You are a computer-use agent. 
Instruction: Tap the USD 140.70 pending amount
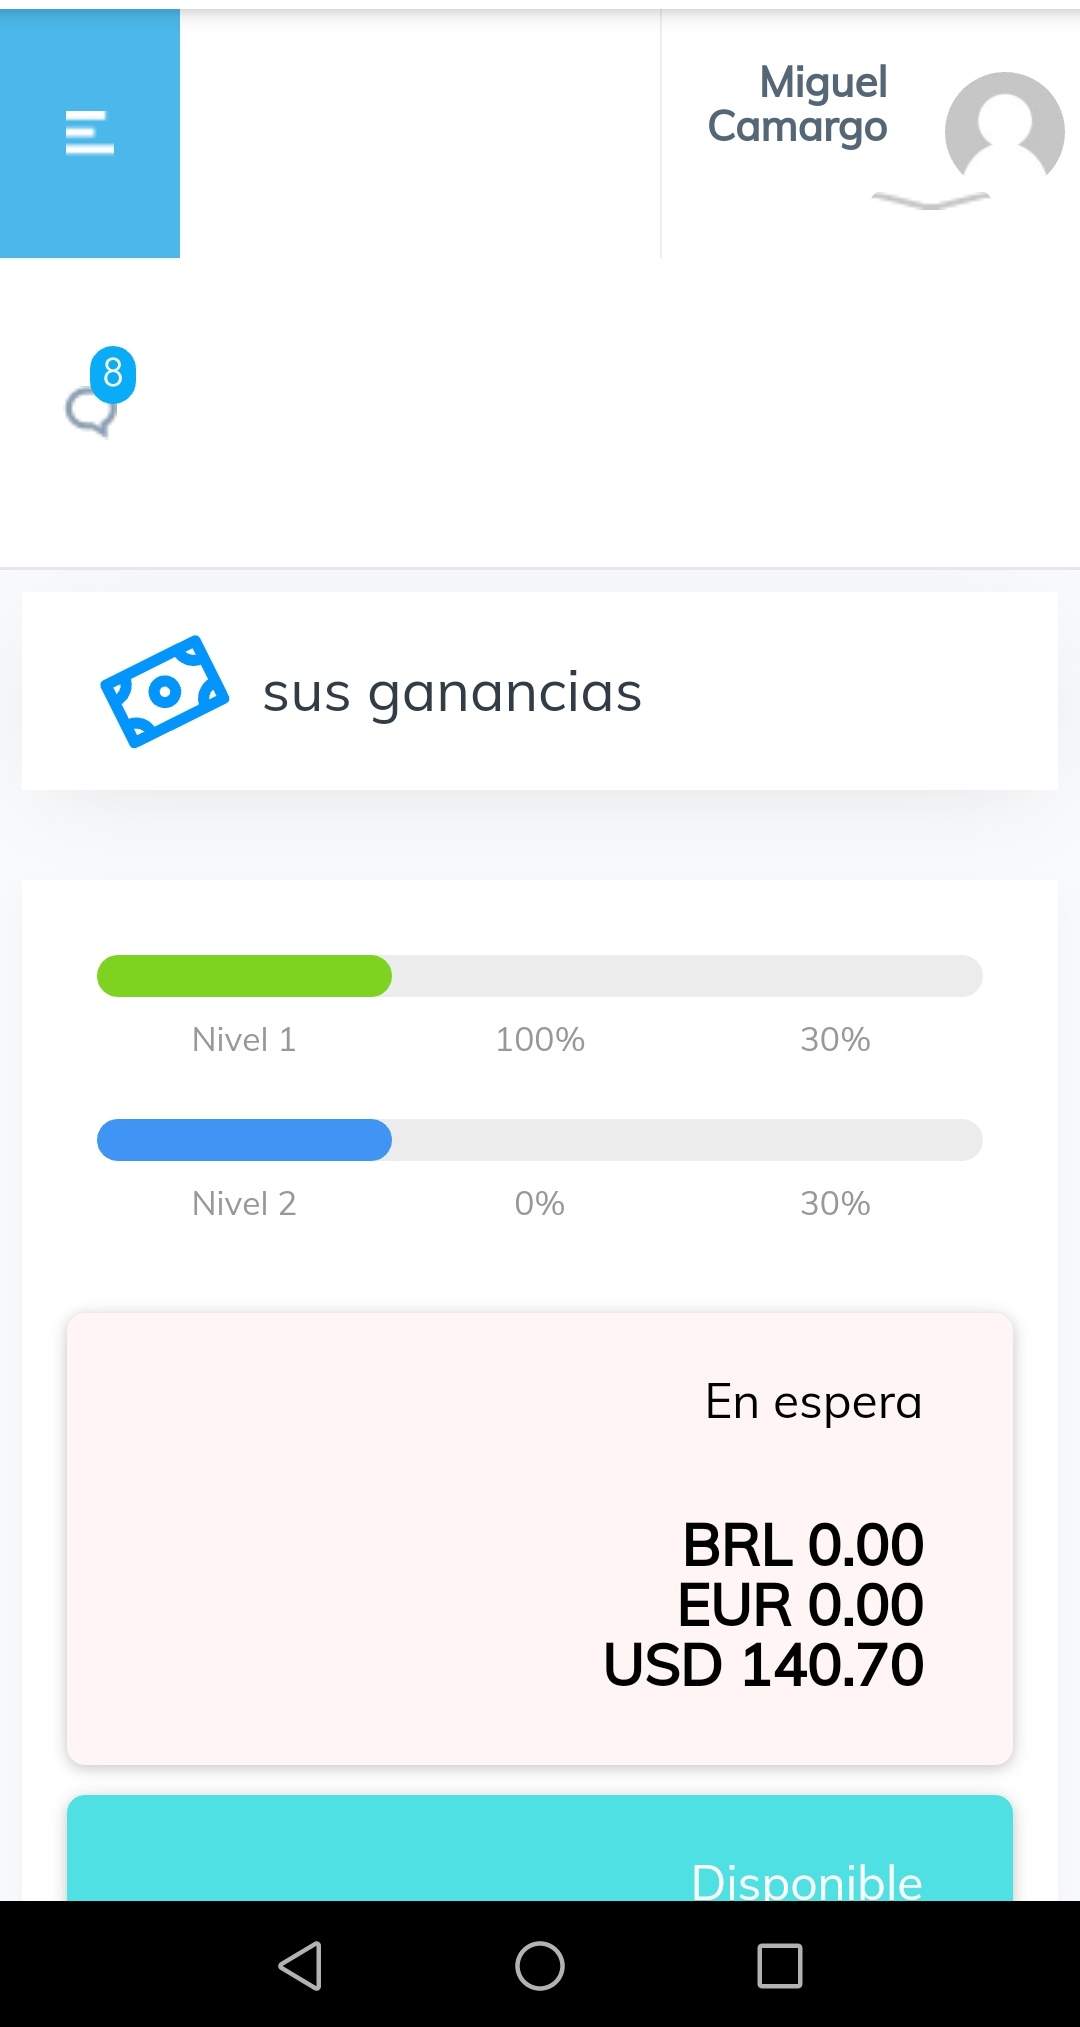pos(764,1665)
